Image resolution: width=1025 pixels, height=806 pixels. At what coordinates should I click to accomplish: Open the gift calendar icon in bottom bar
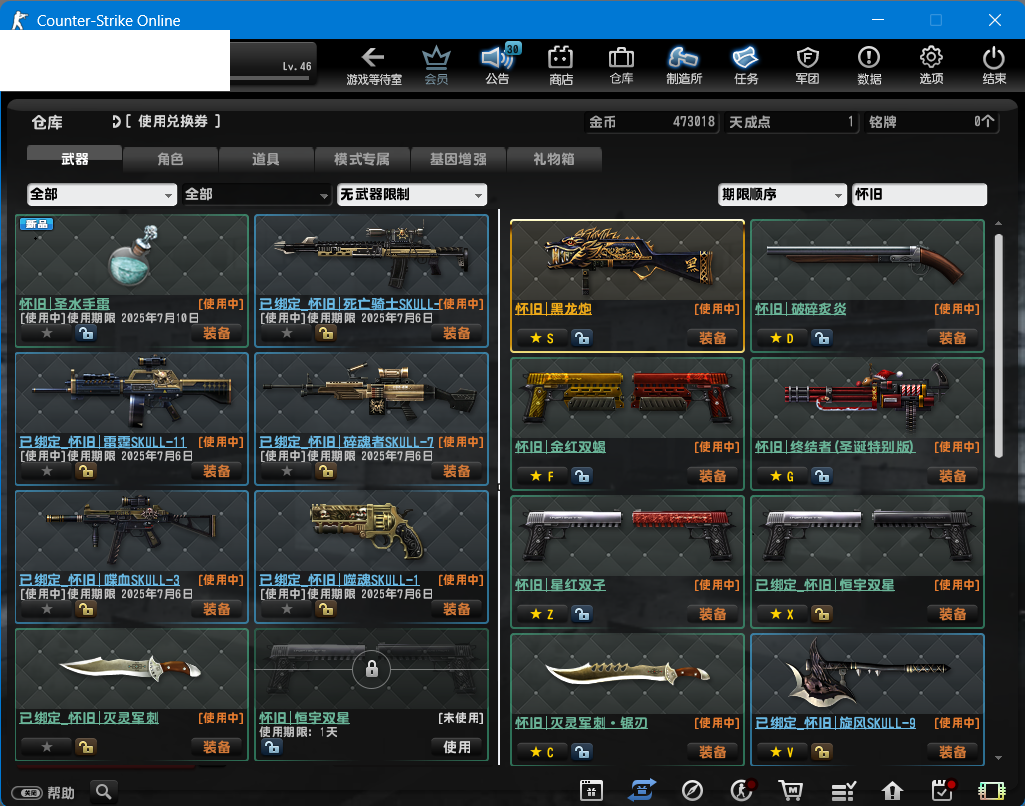point(591,790)
